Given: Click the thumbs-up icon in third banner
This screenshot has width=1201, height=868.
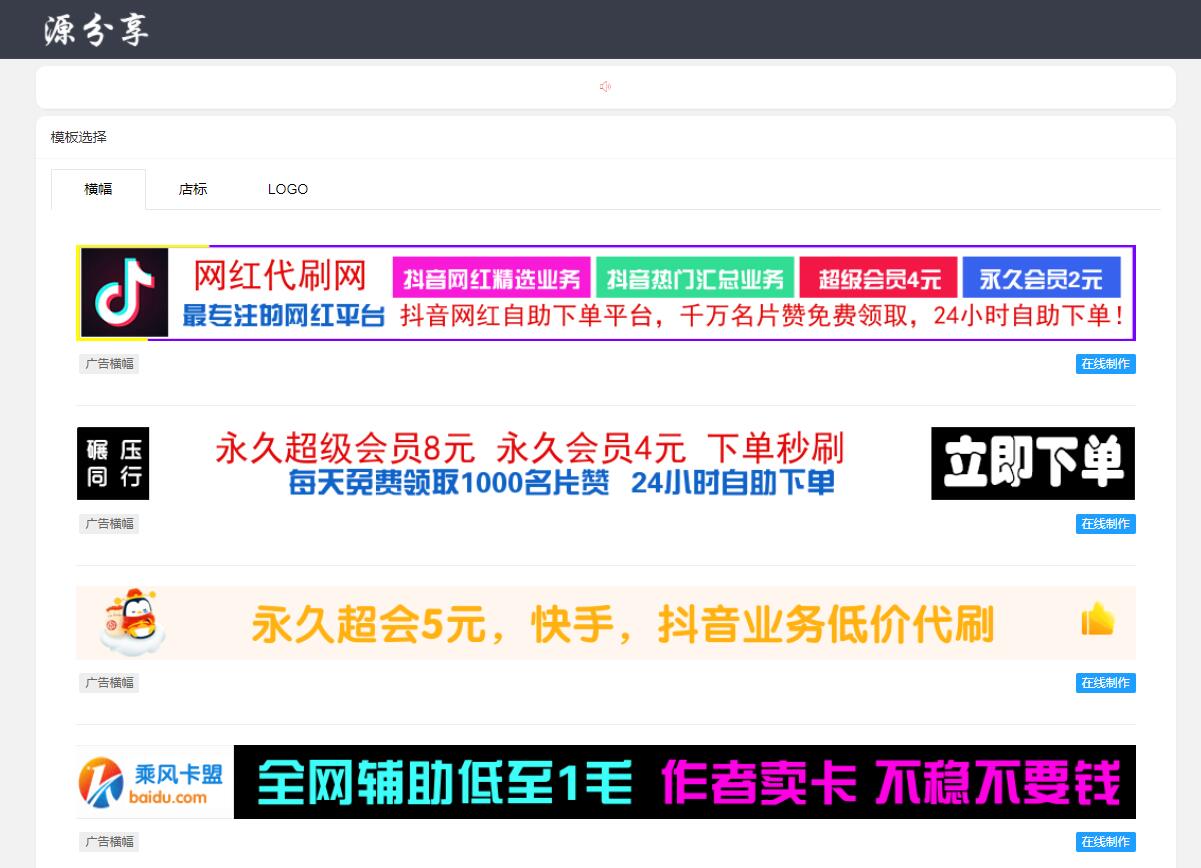Looking at the screenshot, I should click(1097, 620).
